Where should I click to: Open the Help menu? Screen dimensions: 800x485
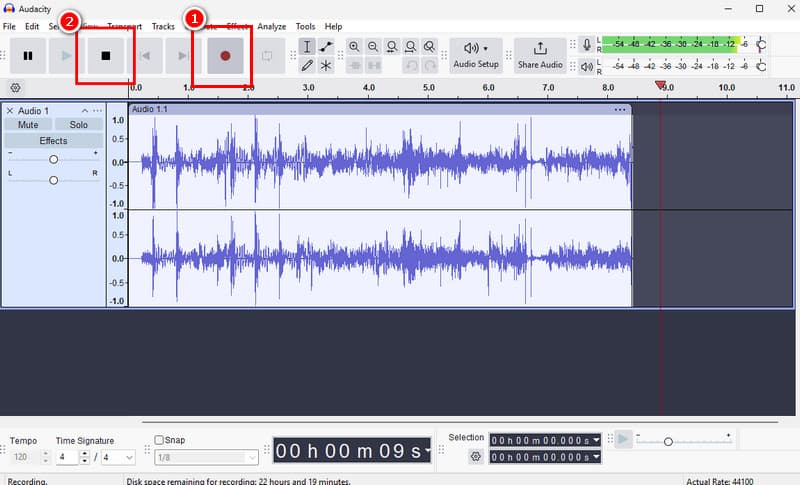coord(334,27)
